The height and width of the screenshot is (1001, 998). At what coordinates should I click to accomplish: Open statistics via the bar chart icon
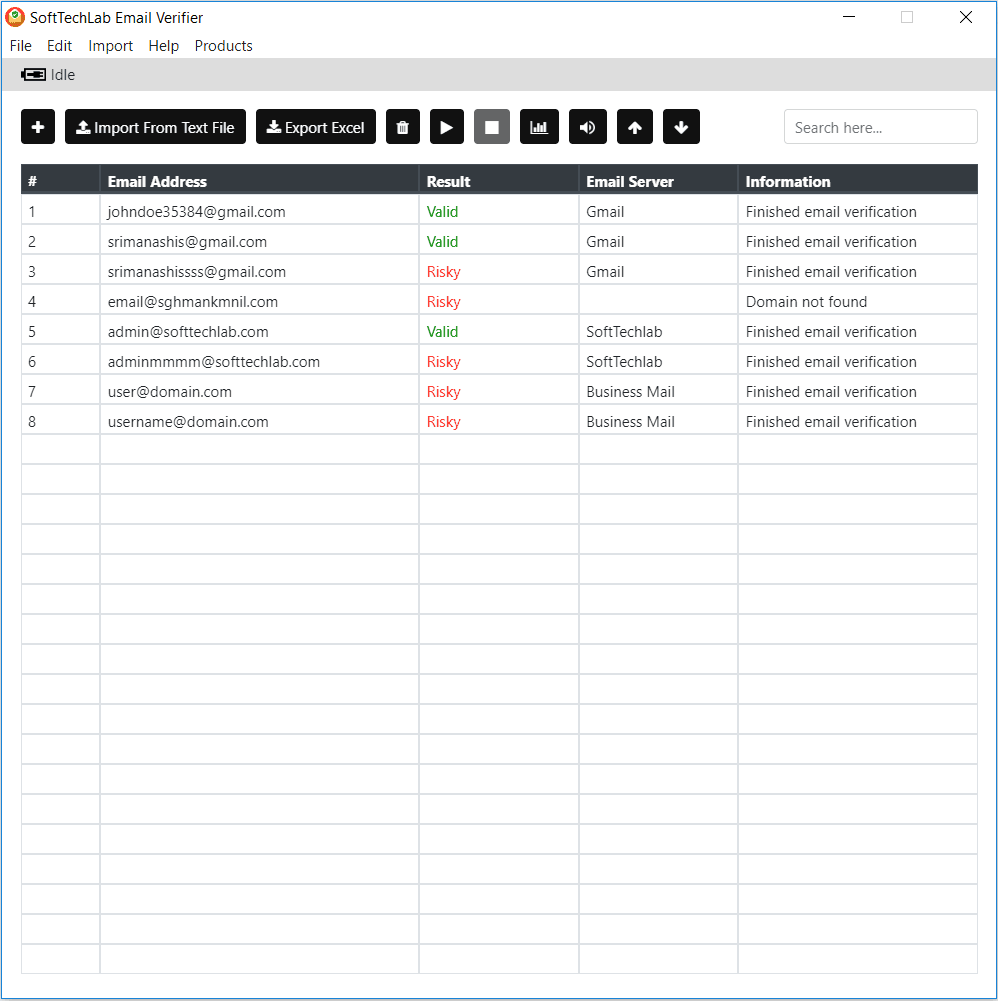539,126
